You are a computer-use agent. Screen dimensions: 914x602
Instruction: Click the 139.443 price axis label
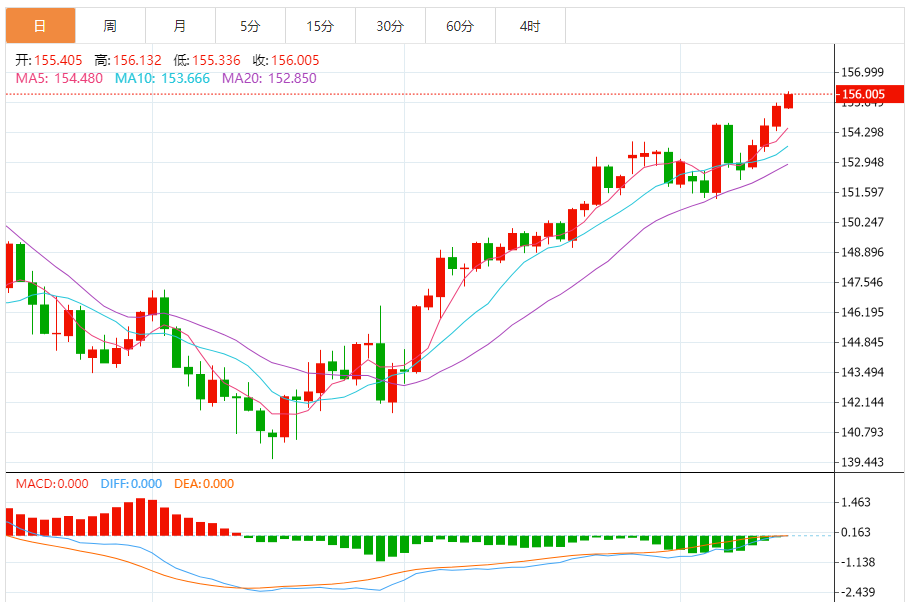click(863, 462)
